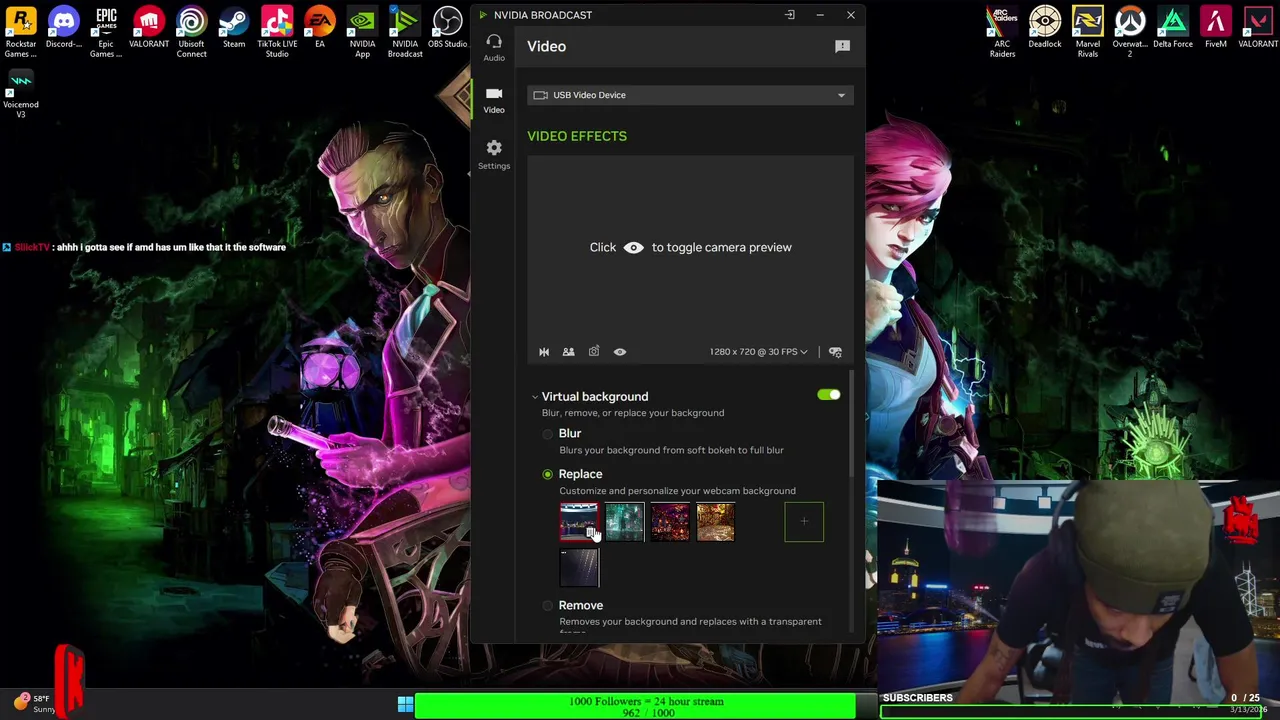1280x720 pixels.
Task: Open the Epic Games launcher shortcut
Action: point(106,32)
